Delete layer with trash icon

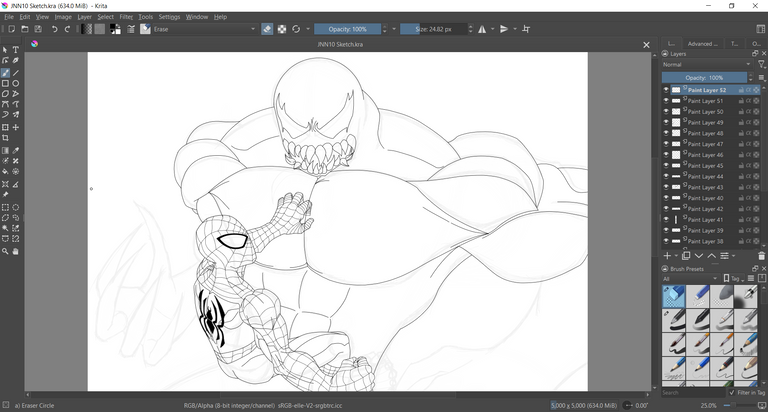tap(761, 256)
